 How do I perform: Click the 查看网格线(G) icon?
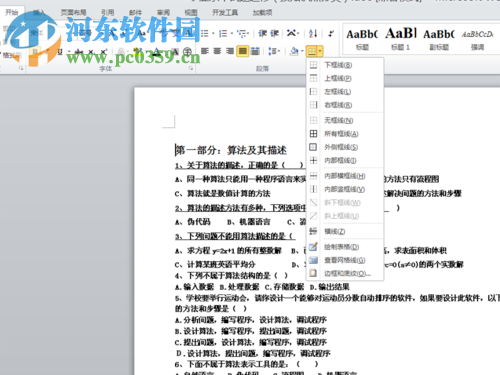pos(313,260)
